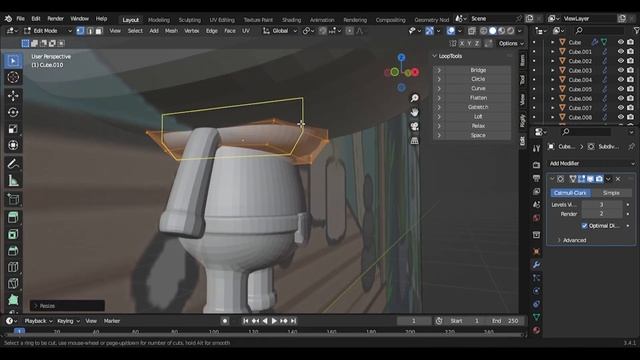Viewport: 640px width, 360px height.
Task: Open the Physics properties tab icon
Action: pyautogui.click(x=536, y=291)
